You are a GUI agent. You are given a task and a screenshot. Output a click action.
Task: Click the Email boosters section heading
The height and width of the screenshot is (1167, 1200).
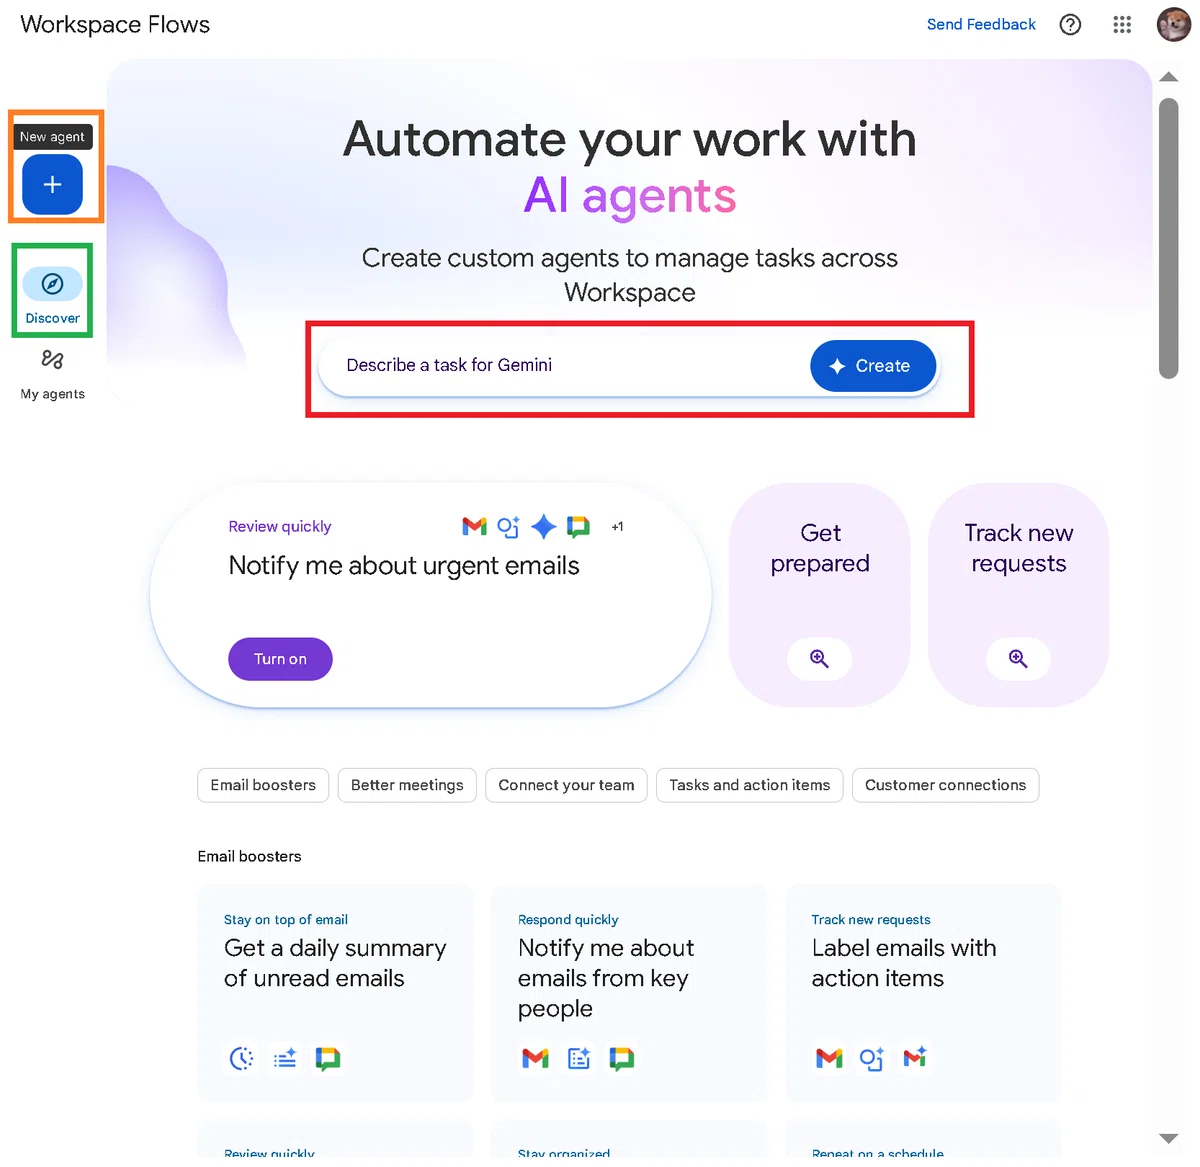coord(249,856)
